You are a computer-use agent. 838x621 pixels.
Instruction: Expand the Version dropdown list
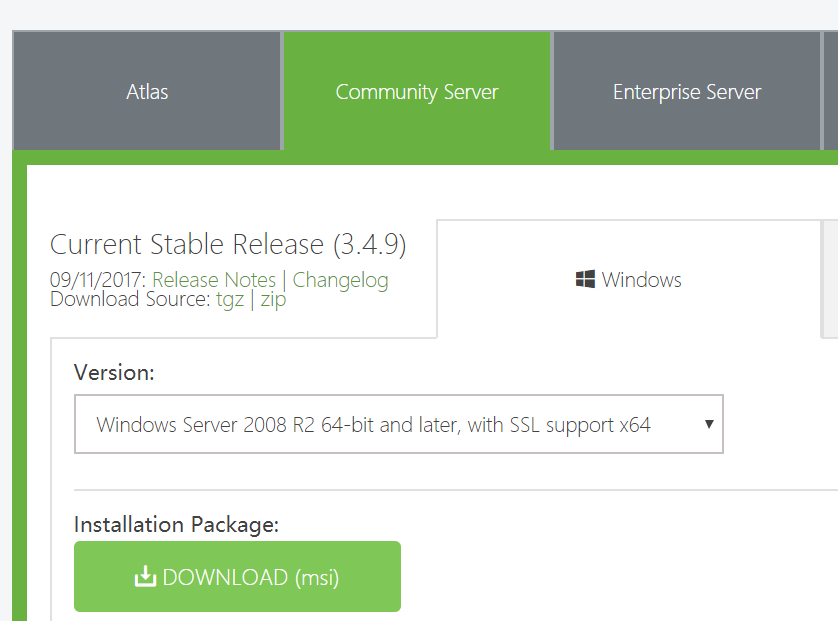pyautogui.click(x=399, y=424)
